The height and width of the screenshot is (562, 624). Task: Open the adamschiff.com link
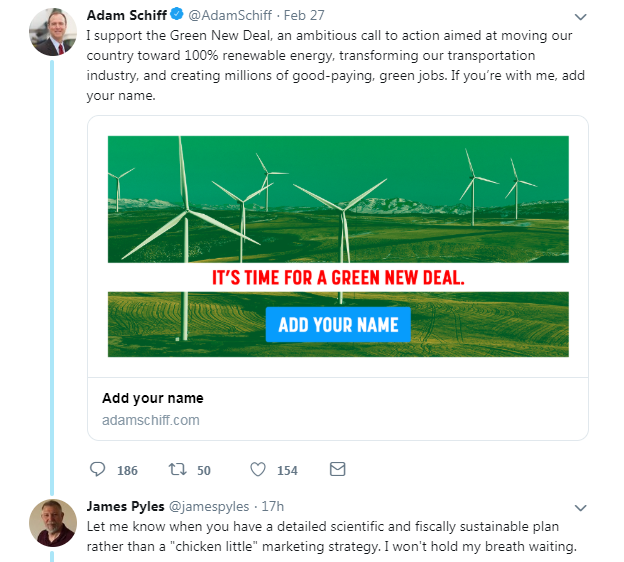[151, 420]
